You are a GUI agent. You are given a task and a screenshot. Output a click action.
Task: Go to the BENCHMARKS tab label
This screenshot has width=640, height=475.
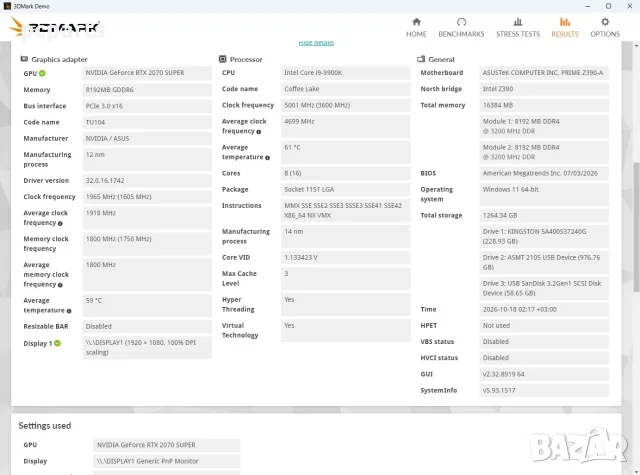tap(461, 34)
